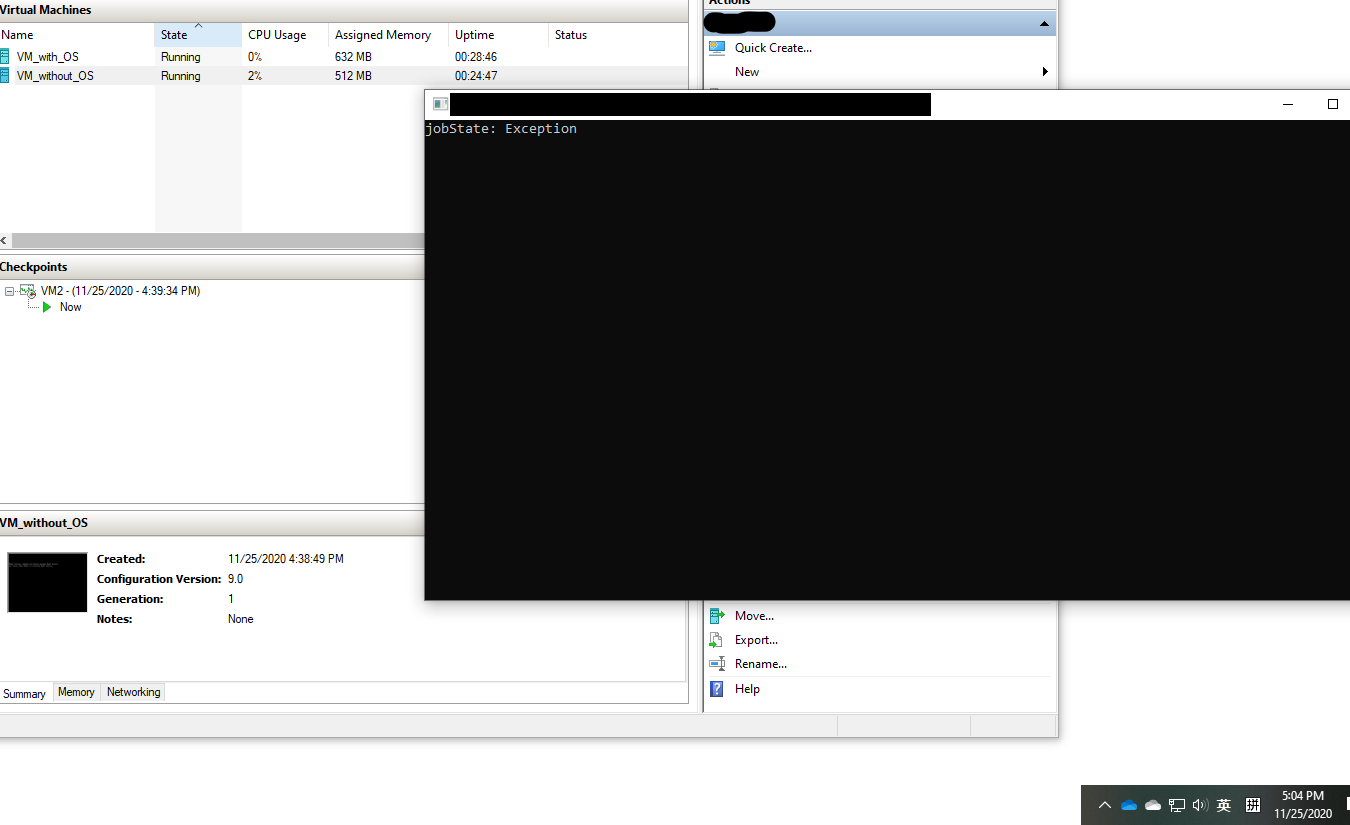Click the Quick Create icon in Actions pane
The image size is (1350, 825).
[x=717, y=47]
